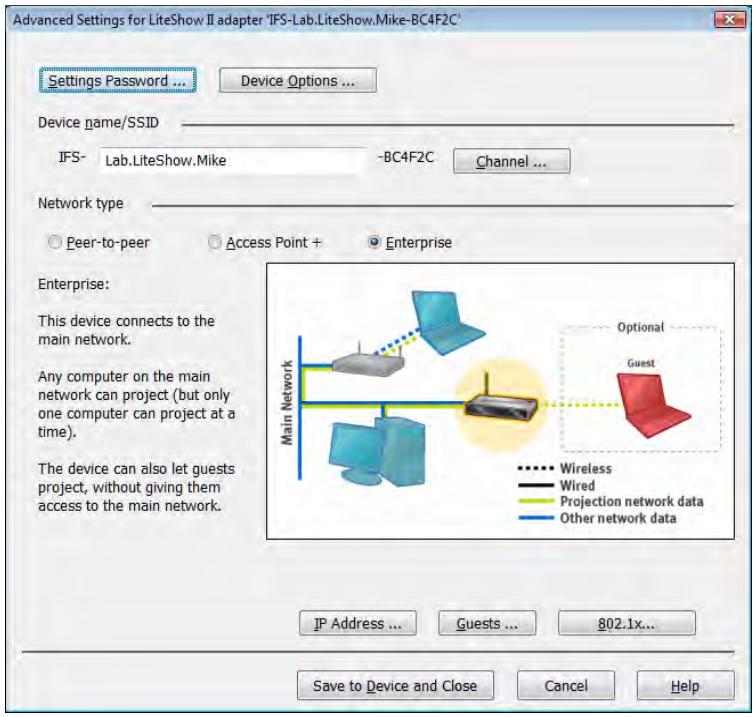Click the 'Device name/SSID' section label

coord(98,123)
